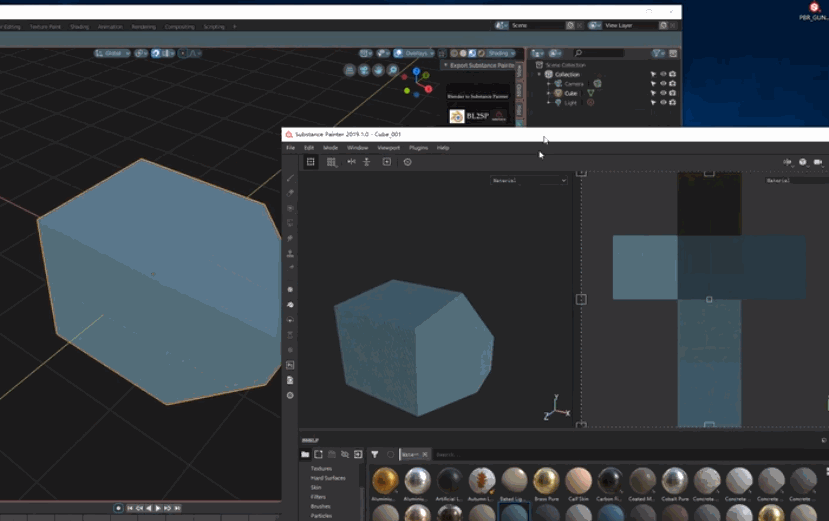Open the Overlays dropdown arrow in Blender
The height and width of the screenshot is (521, 829).
432,53
